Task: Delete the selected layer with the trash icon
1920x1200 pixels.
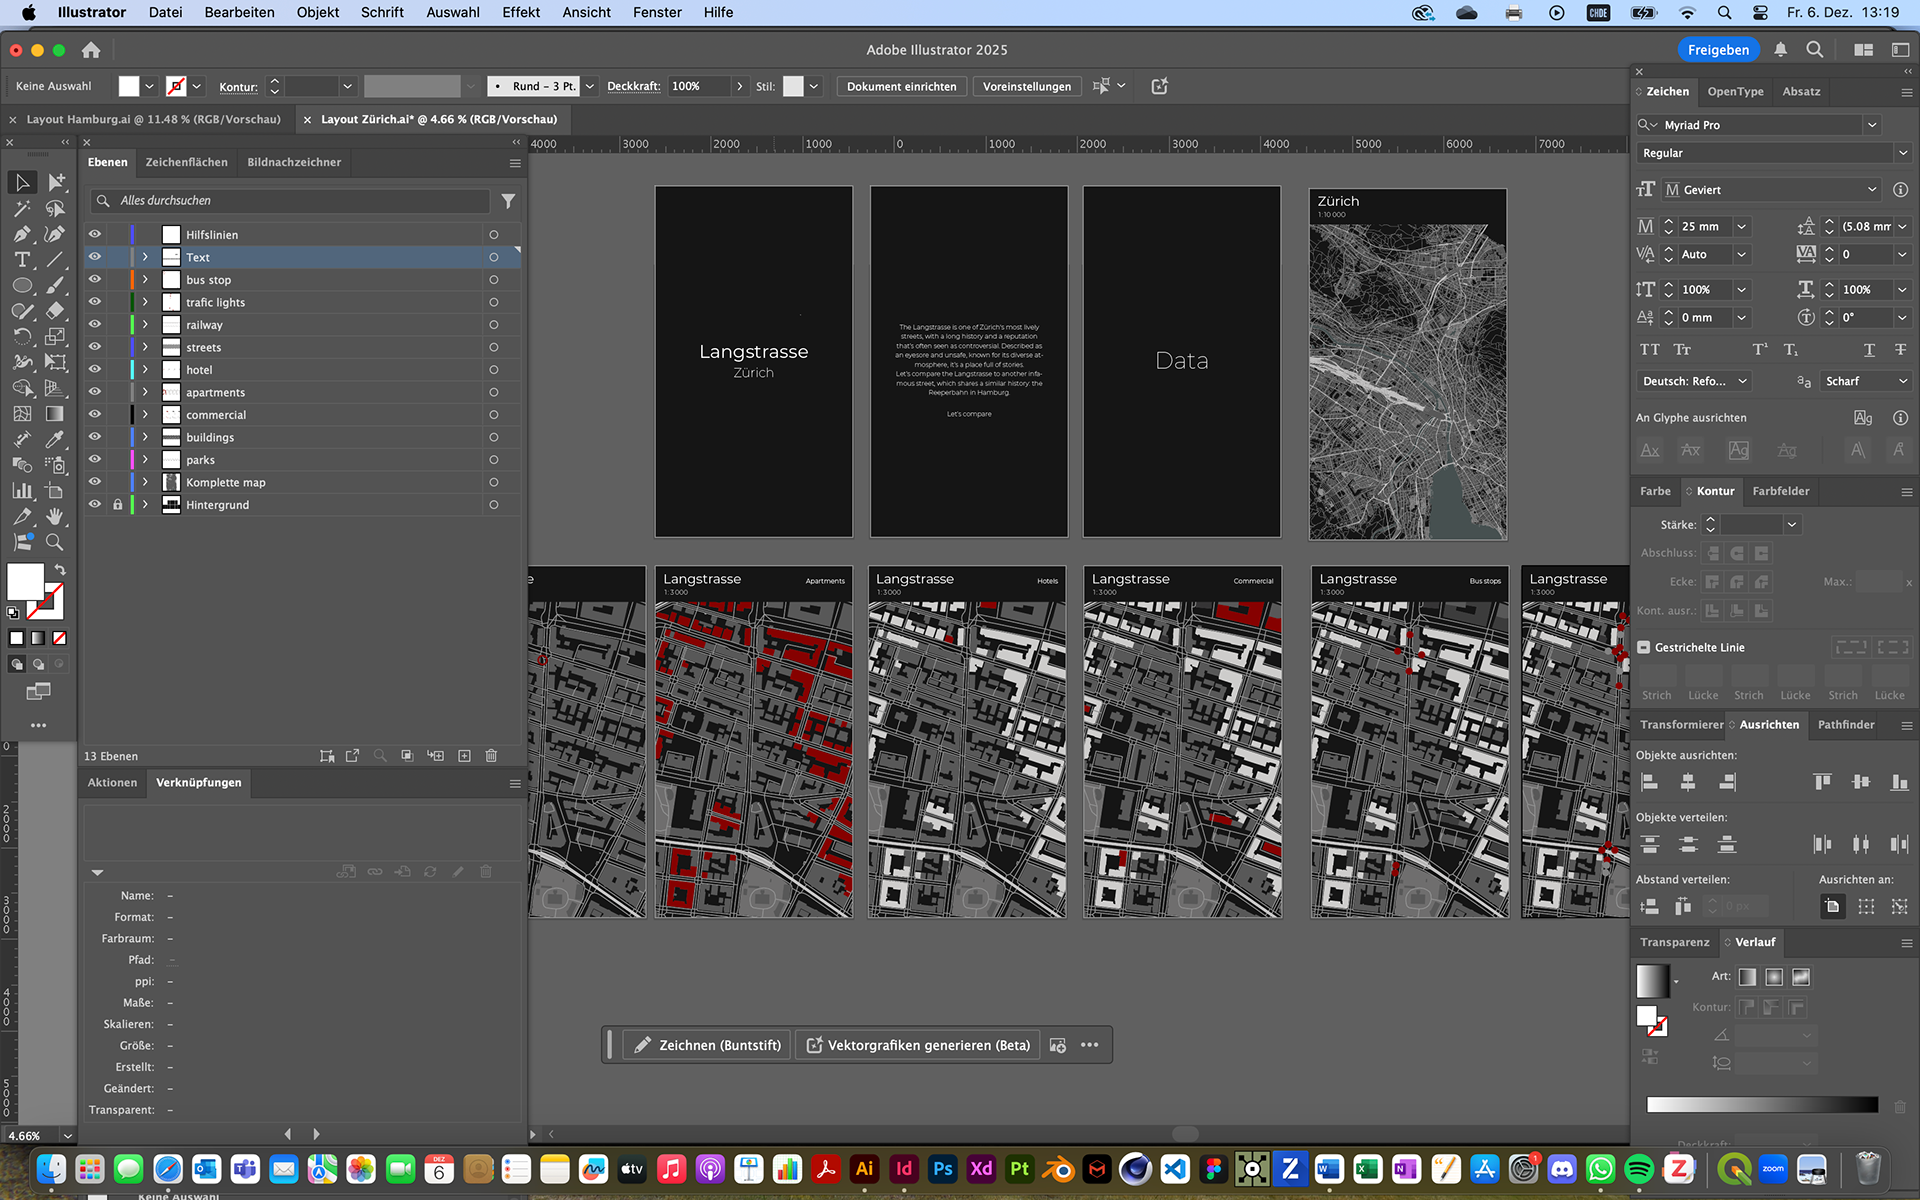Action: click(x=491, y=756)
